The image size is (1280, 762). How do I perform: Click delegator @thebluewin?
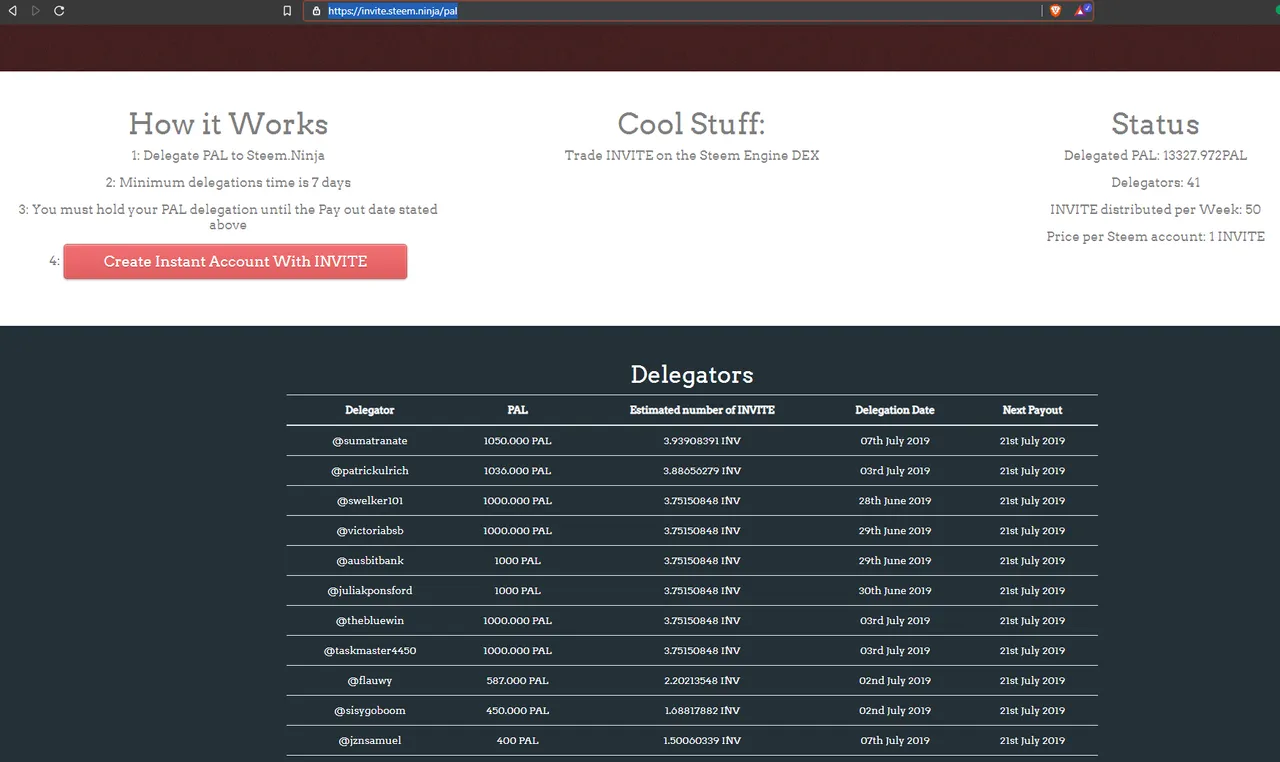370,621
